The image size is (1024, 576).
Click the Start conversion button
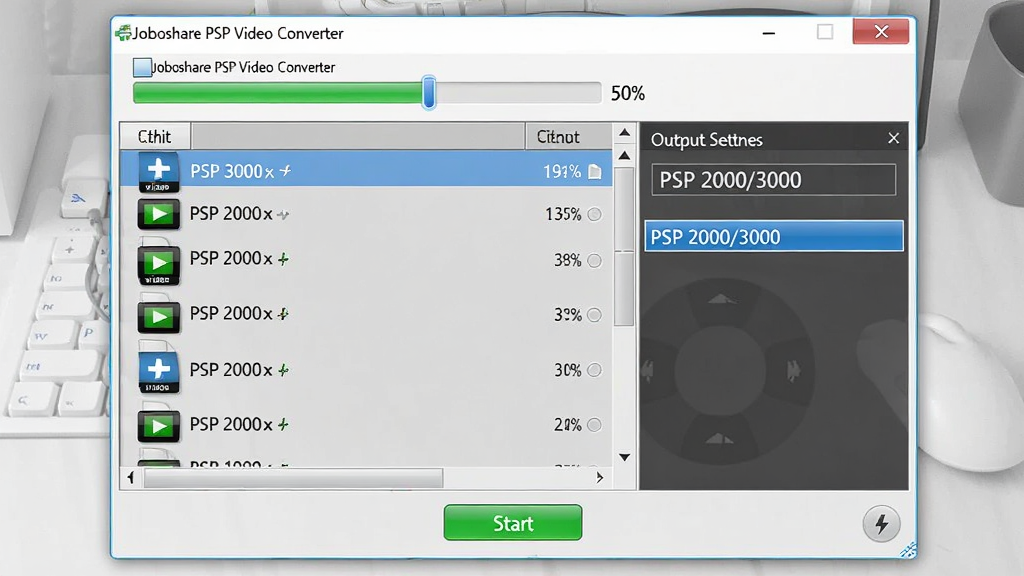pos(513,522)
